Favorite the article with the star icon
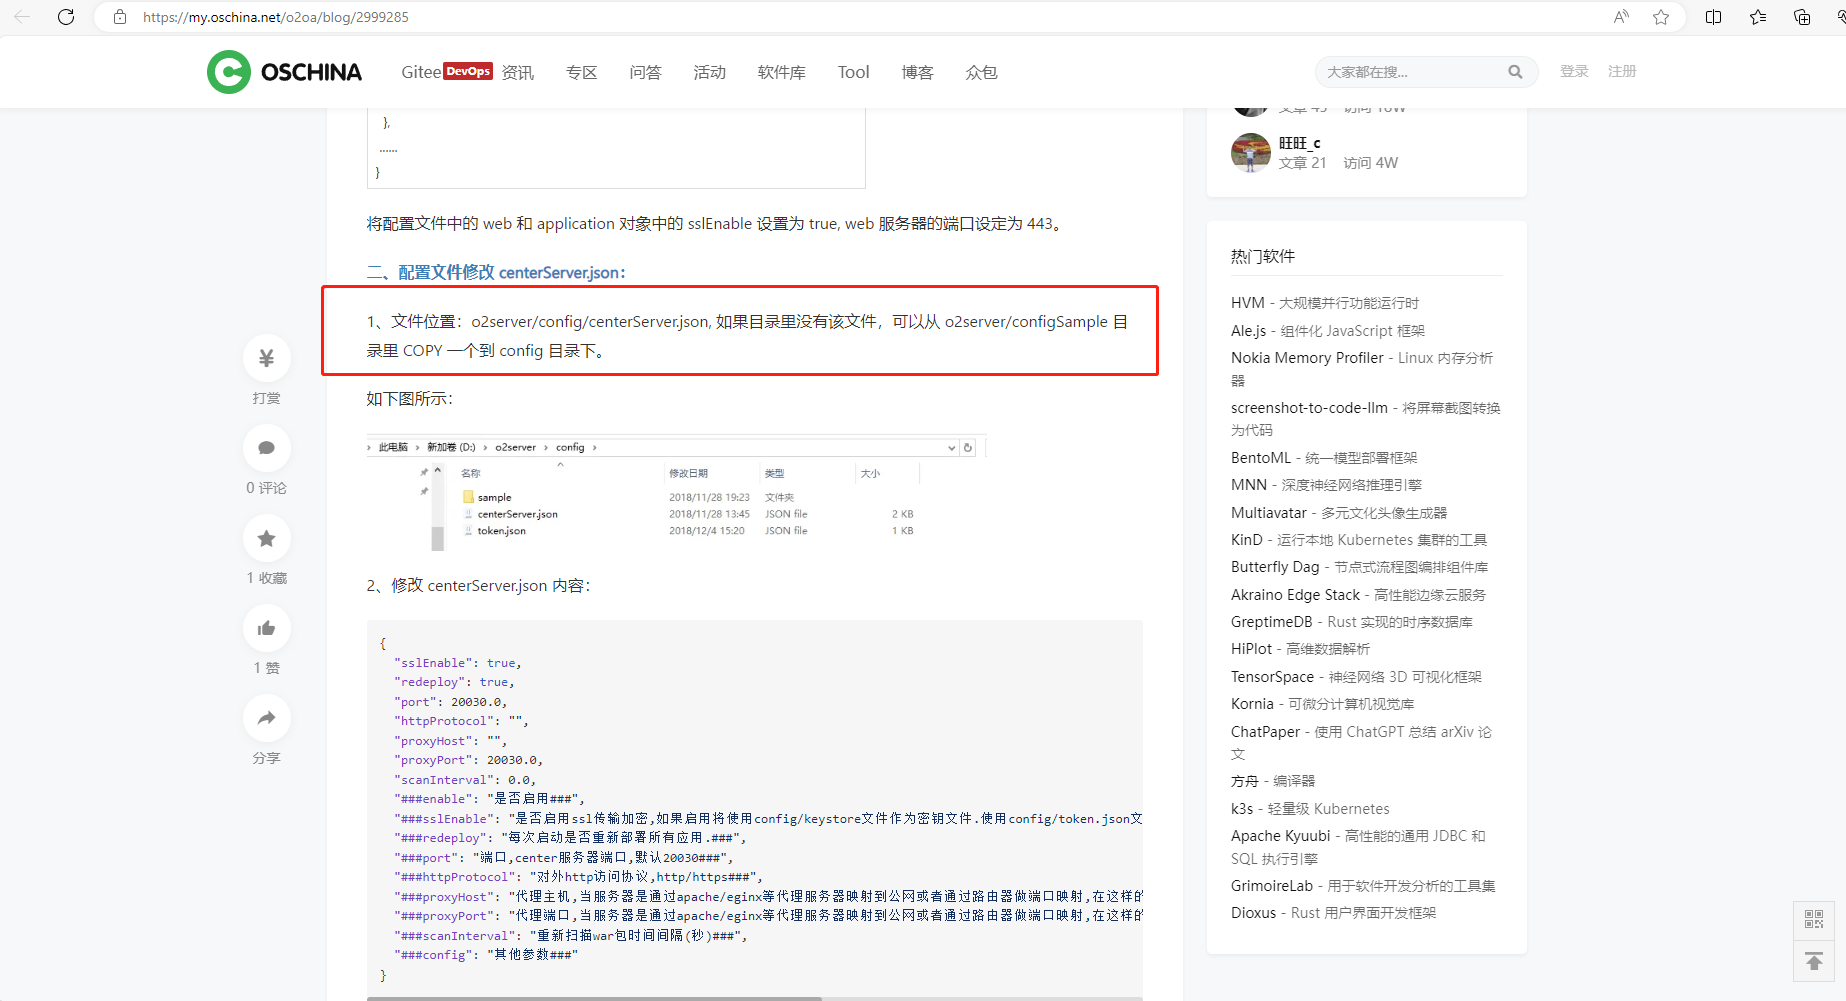The image size is (1846, 1001). [x=266, y=538]
